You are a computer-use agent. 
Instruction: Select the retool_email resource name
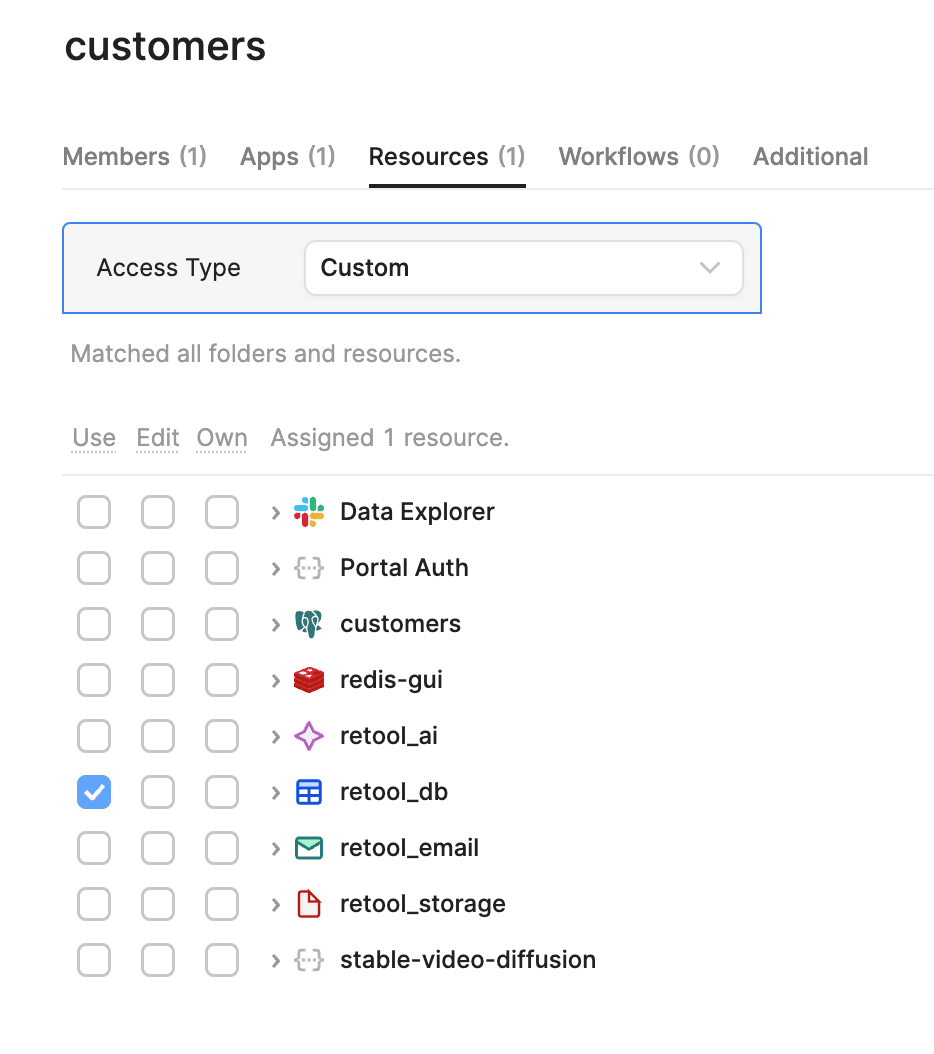409,848
